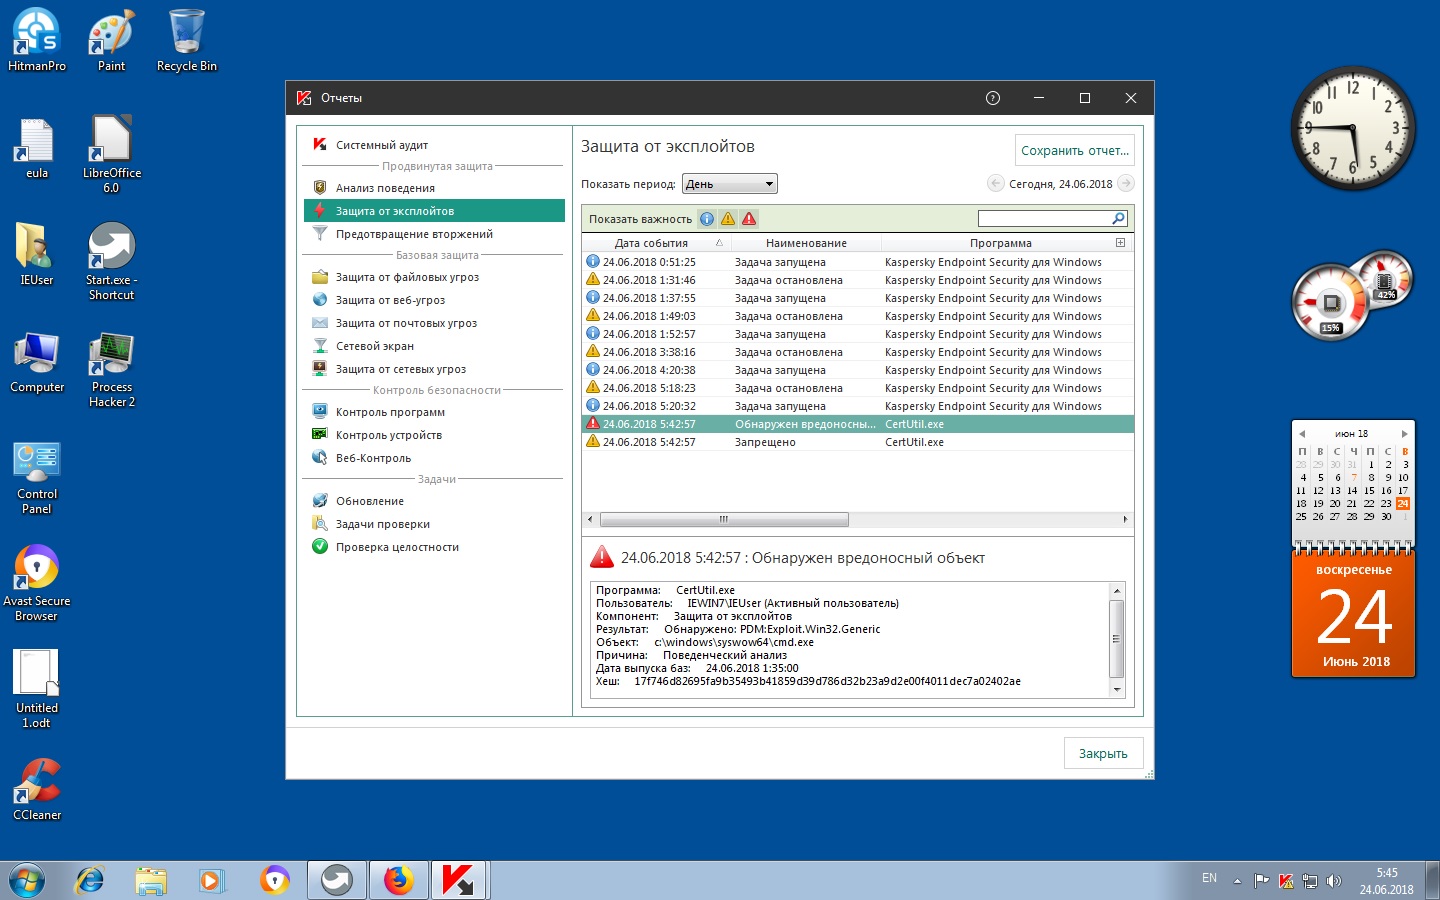Select Untitled 1.odt file

(37, 690)
